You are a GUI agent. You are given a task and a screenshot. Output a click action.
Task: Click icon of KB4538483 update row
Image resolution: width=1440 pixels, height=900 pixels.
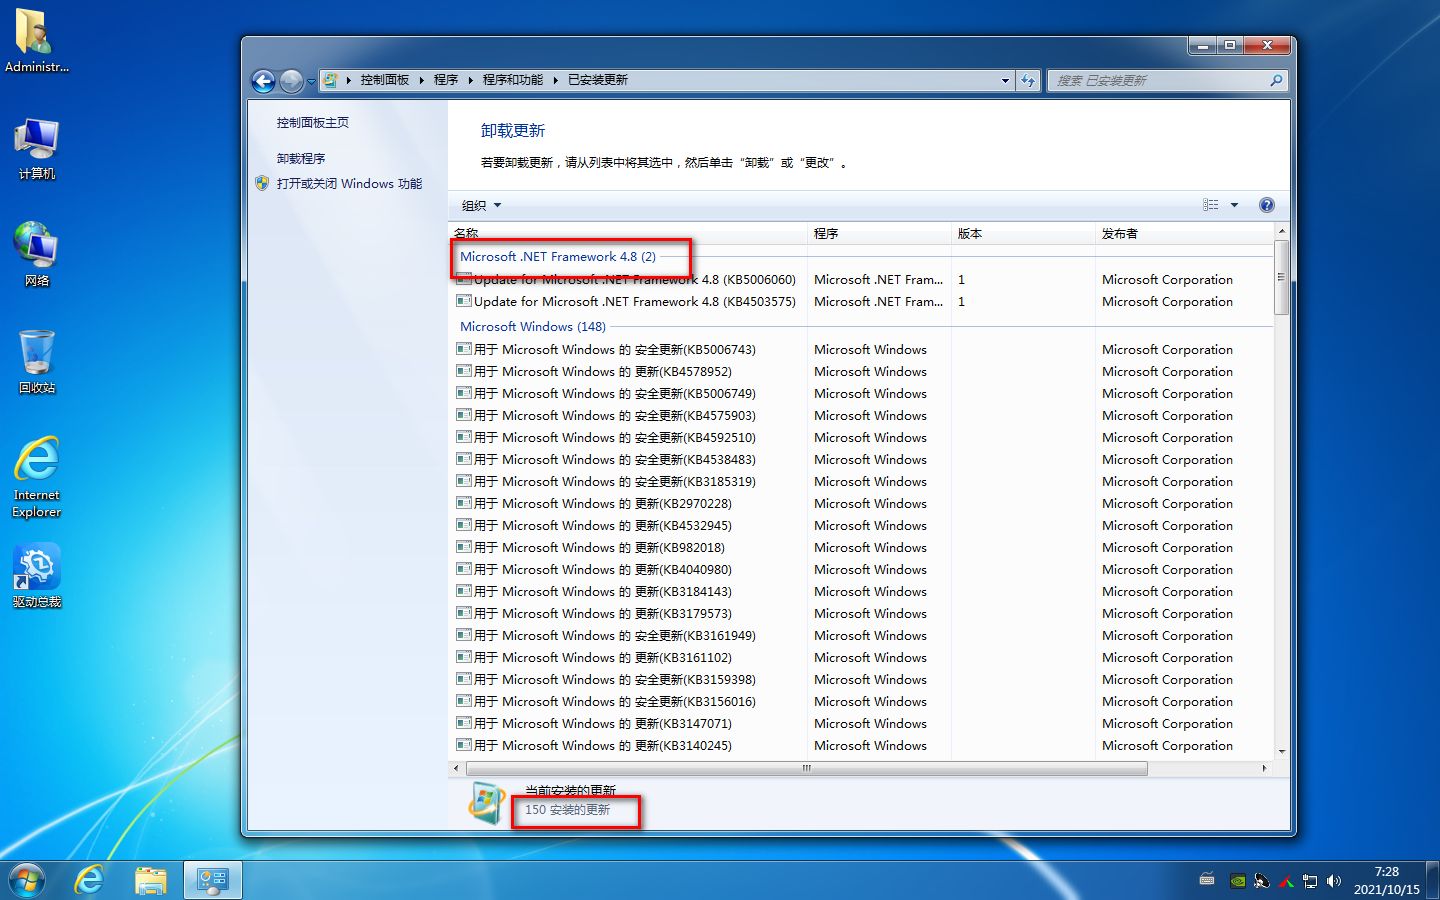pos(464,459)
